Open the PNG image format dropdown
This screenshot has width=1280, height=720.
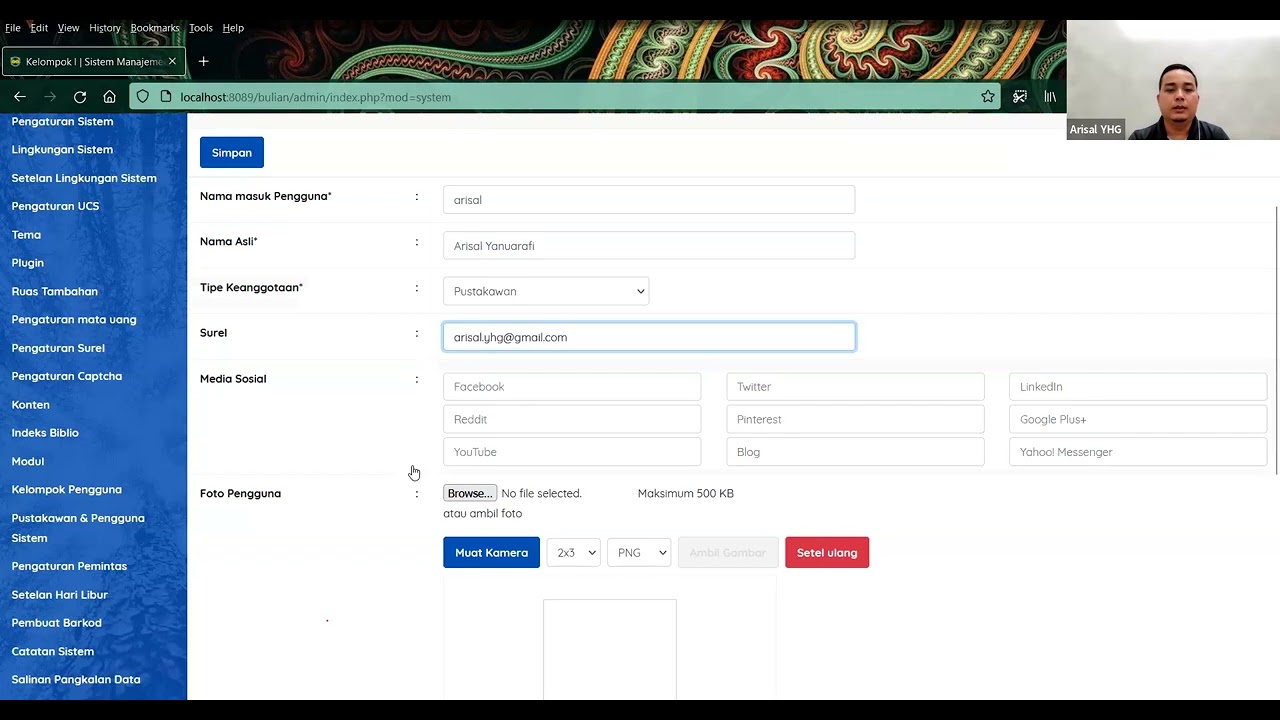tap(638, 553)
